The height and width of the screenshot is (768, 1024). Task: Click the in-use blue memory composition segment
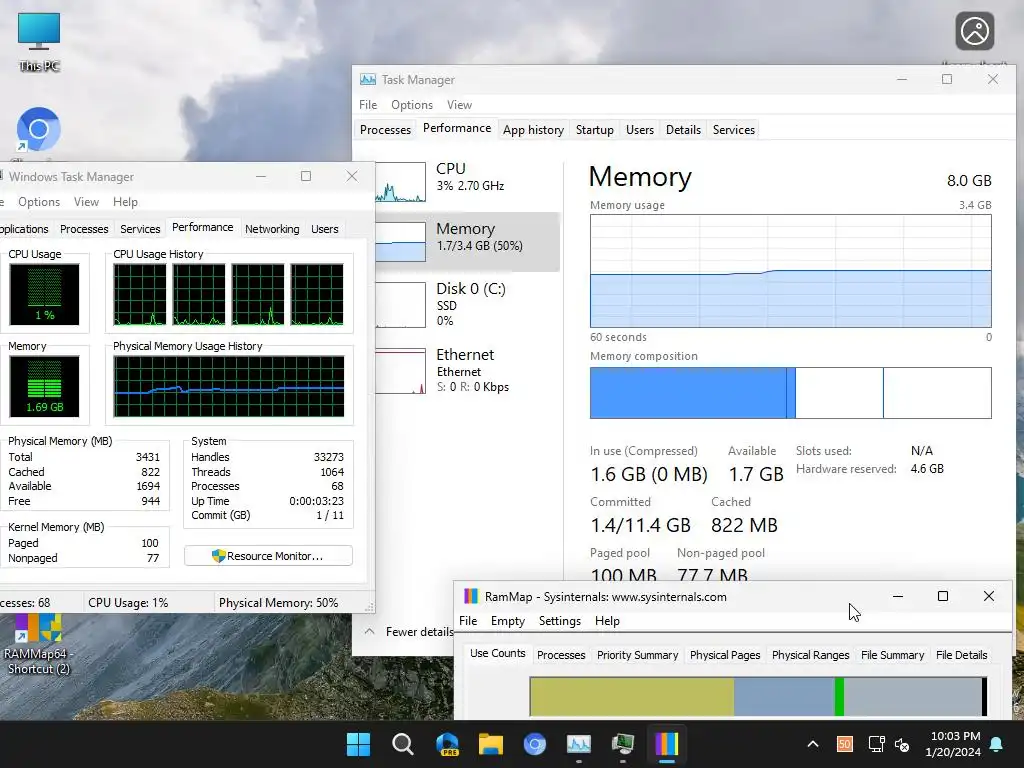click(x=688, y=392)
